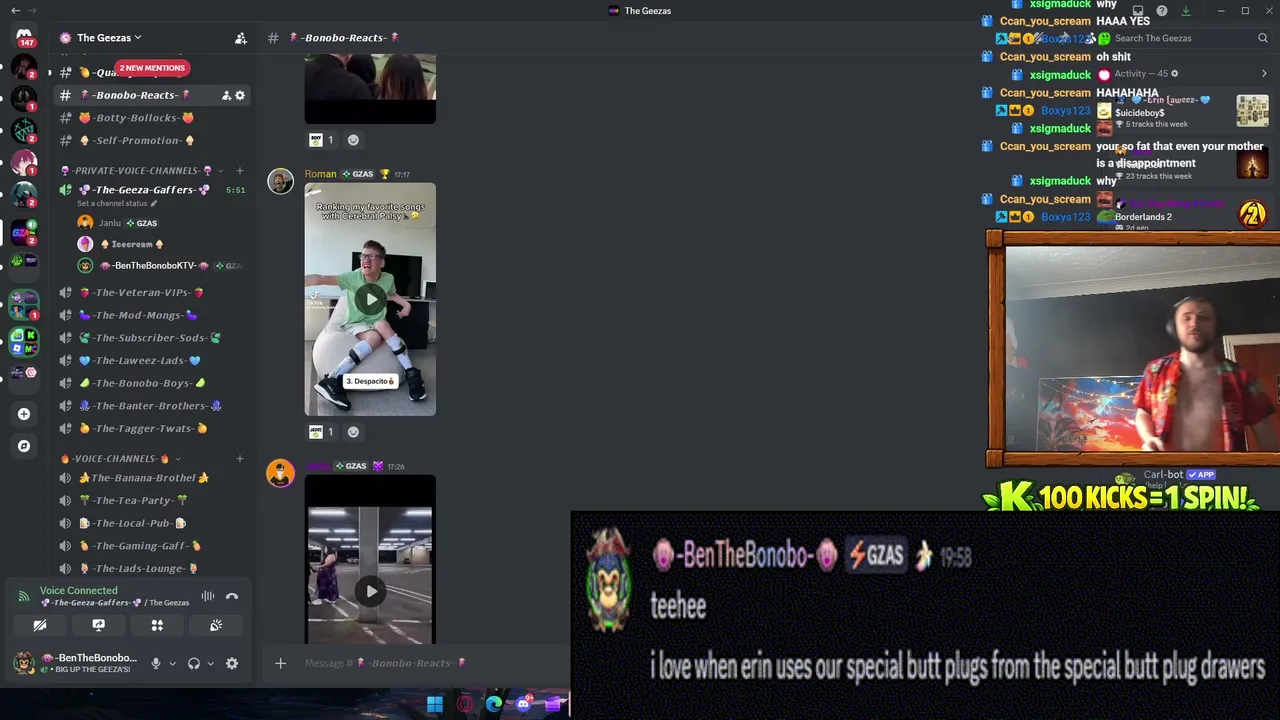Join The-Mod-Mongs voice channel

(x=152, y=315)
